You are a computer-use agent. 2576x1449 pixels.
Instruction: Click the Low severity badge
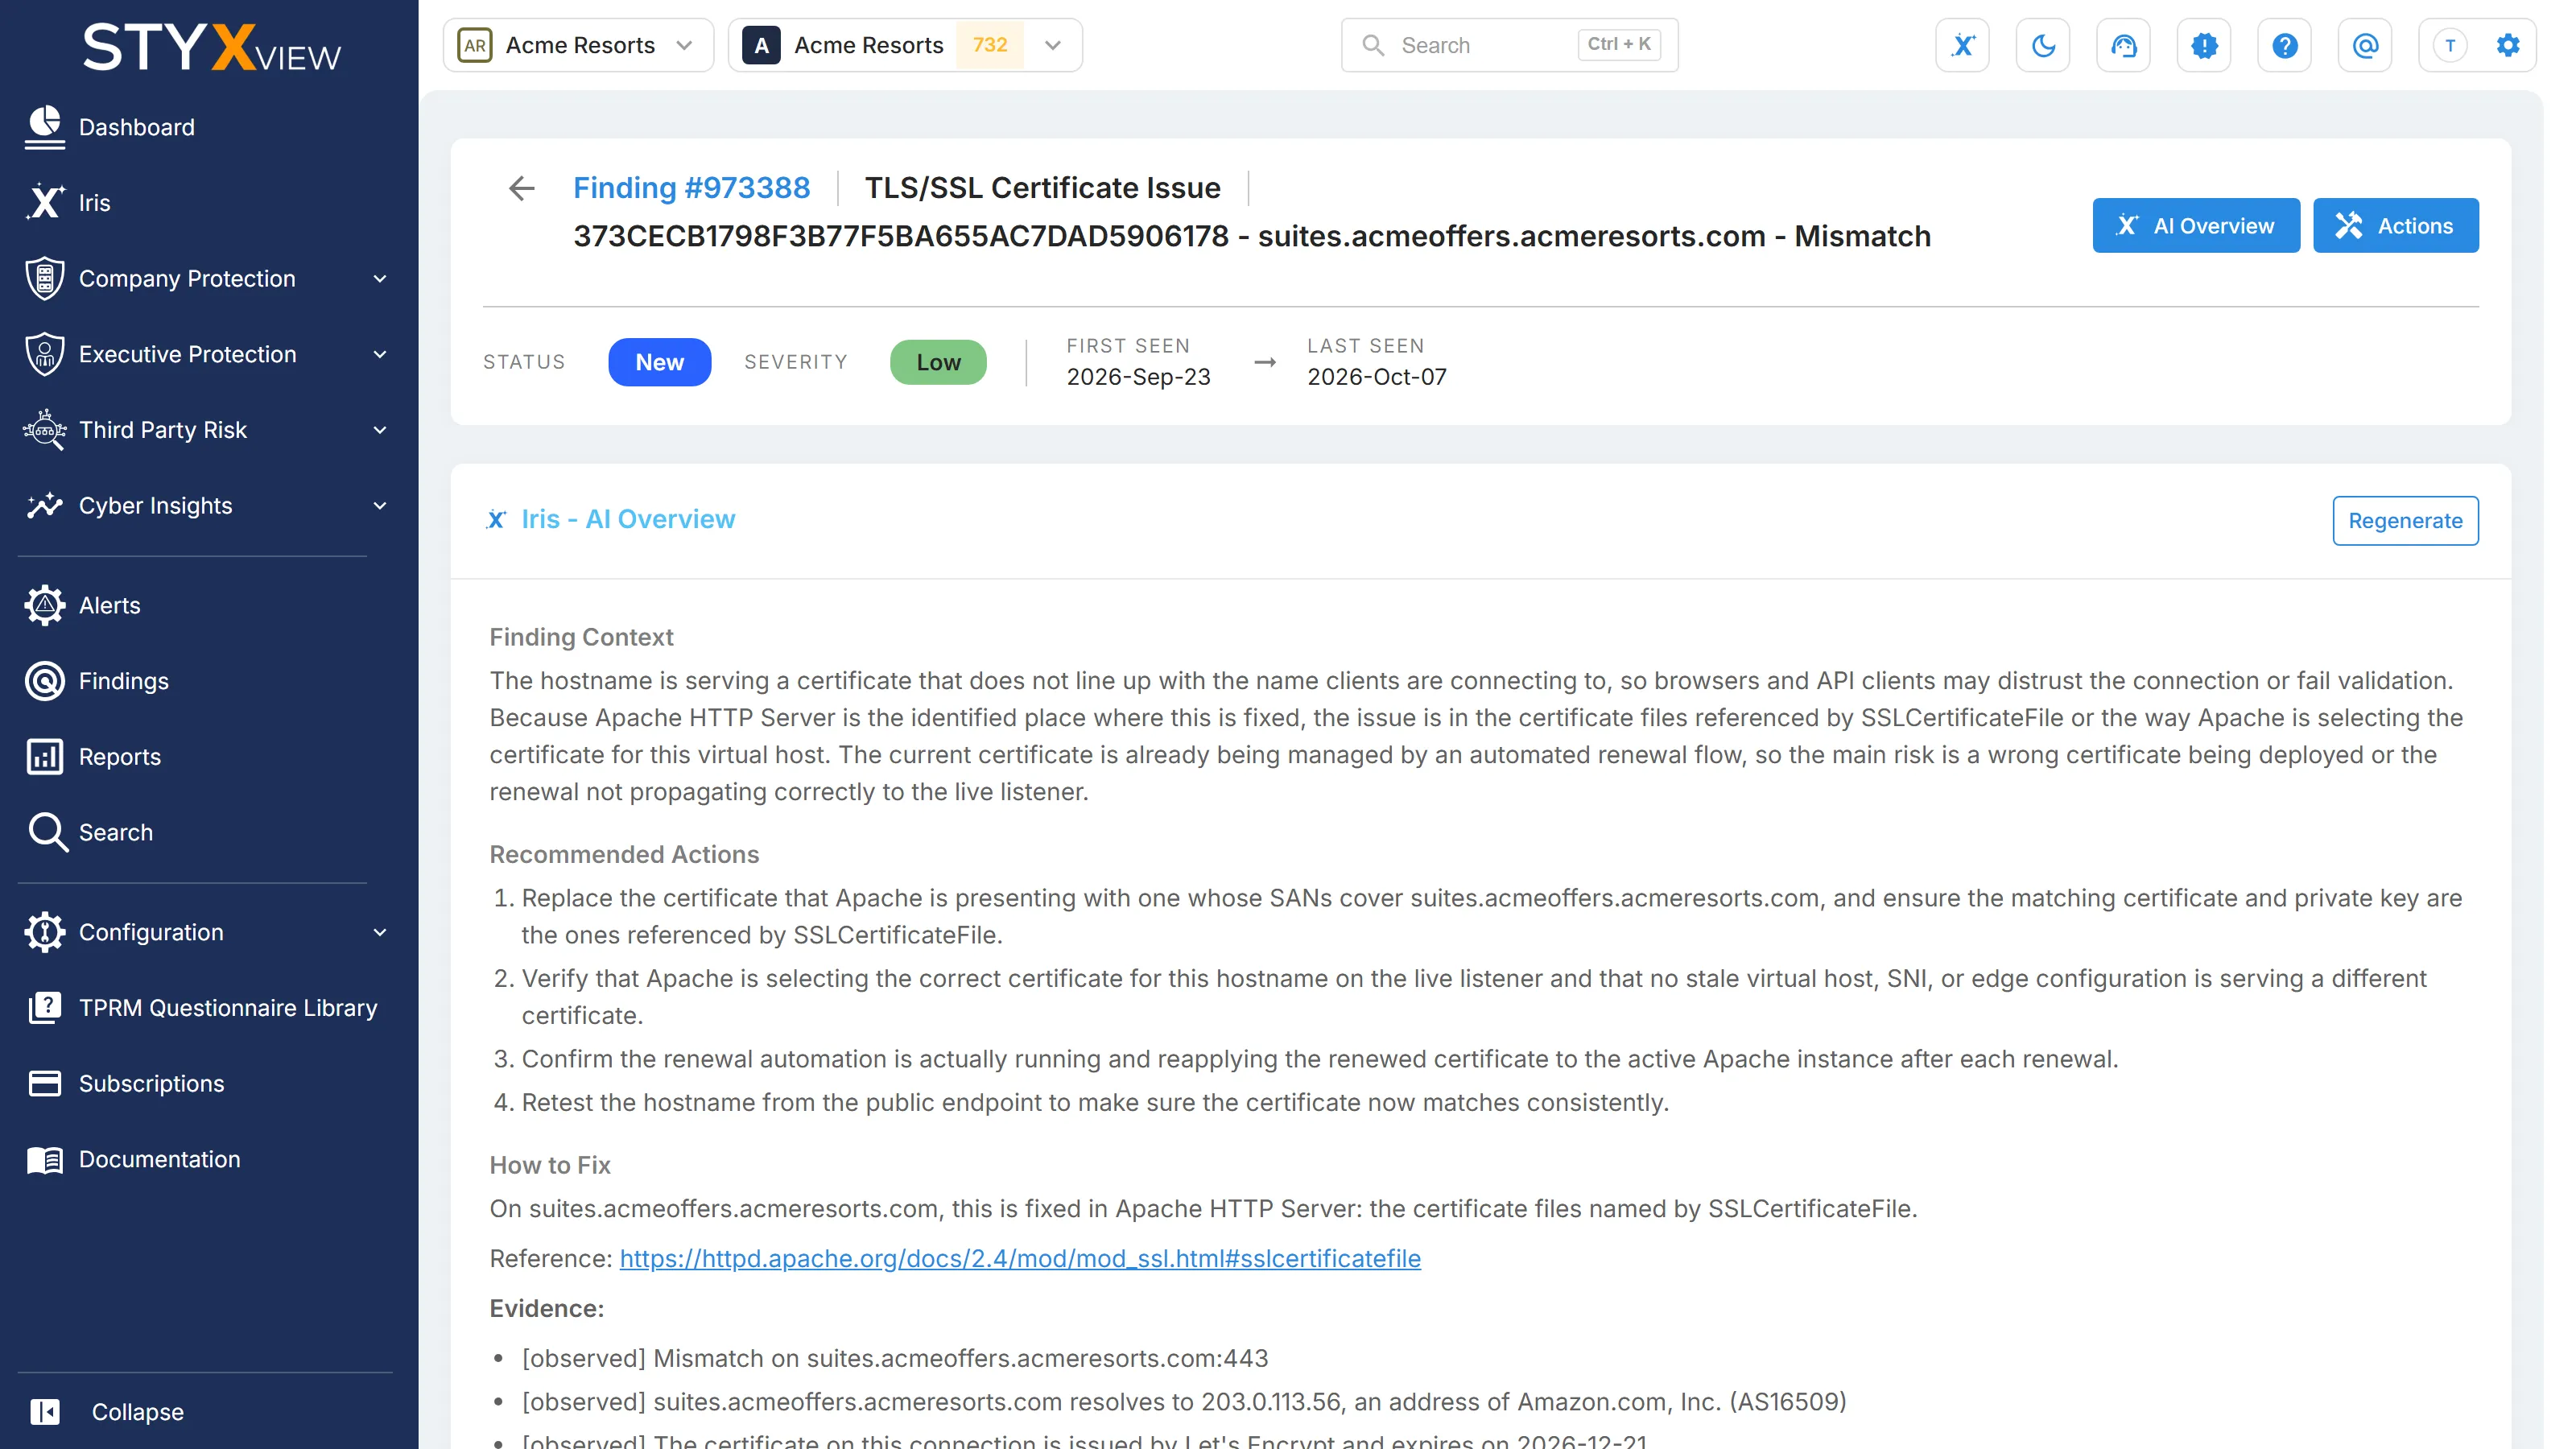[938, 362]
